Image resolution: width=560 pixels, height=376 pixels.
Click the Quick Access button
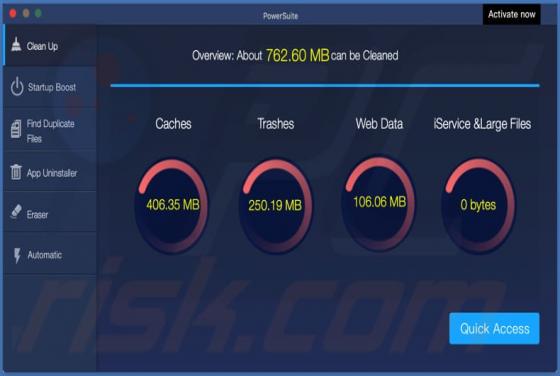coord(494,329)
